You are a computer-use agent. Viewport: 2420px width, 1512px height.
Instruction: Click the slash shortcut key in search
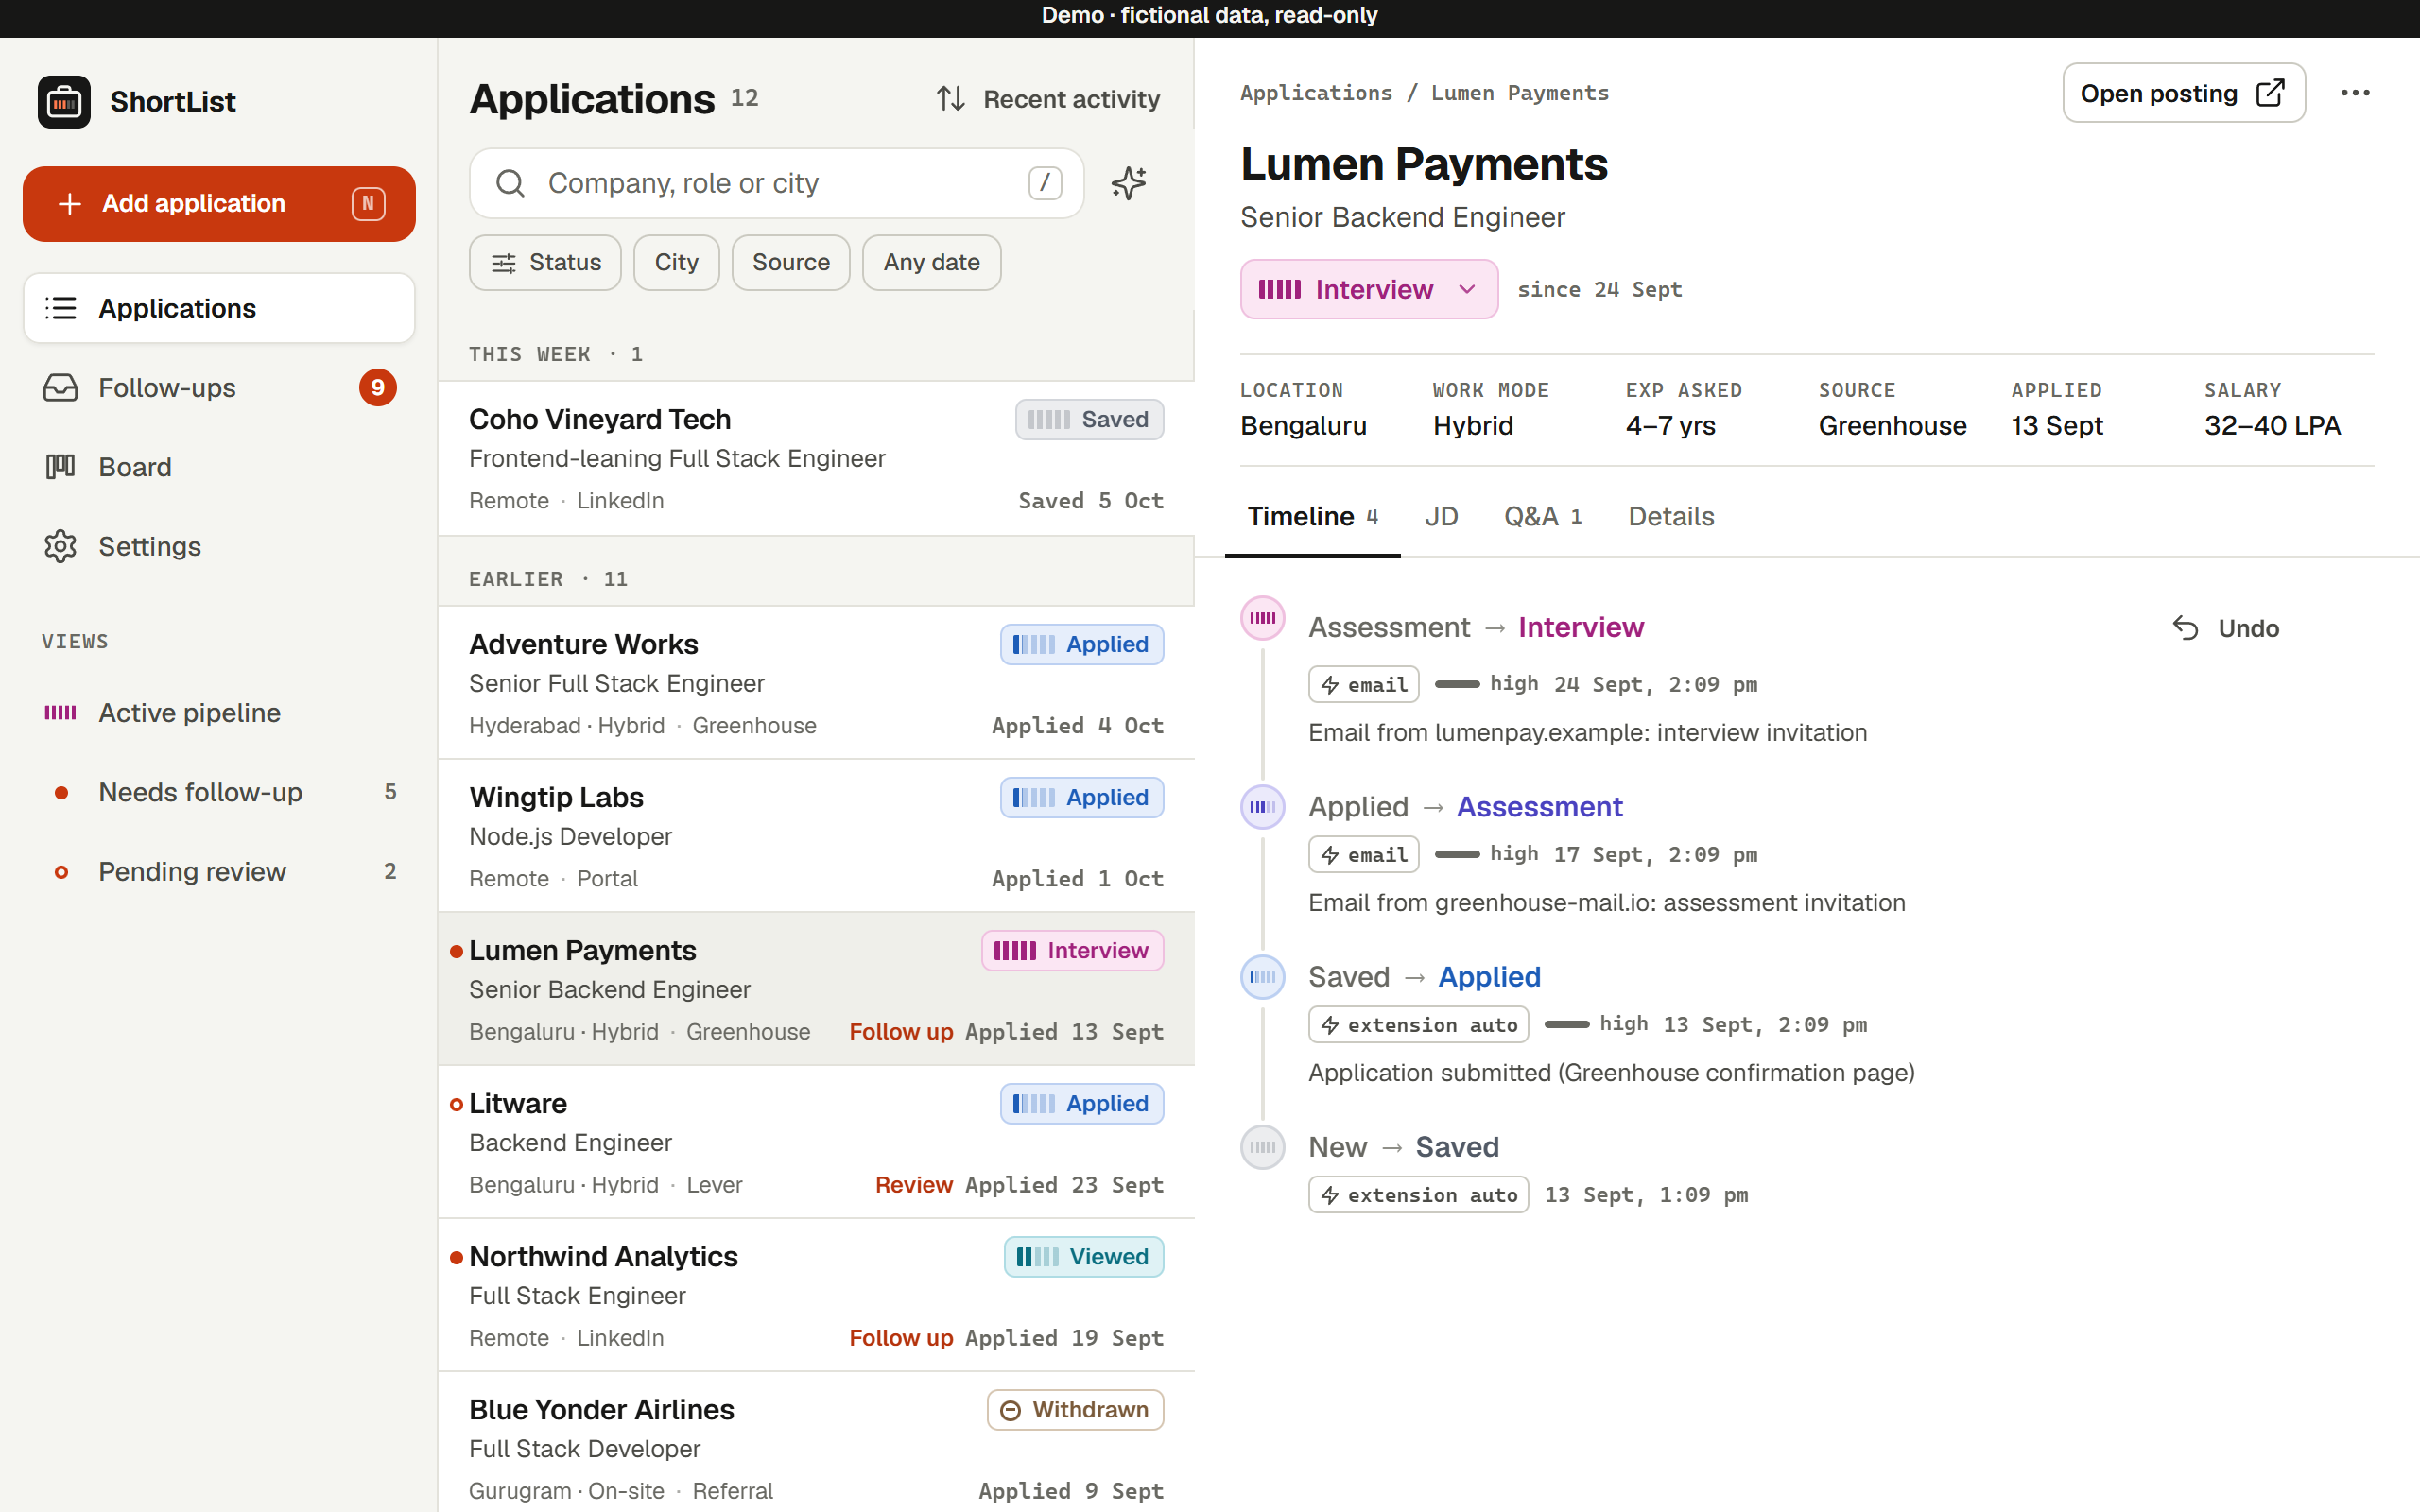(x=1045, y=183)
